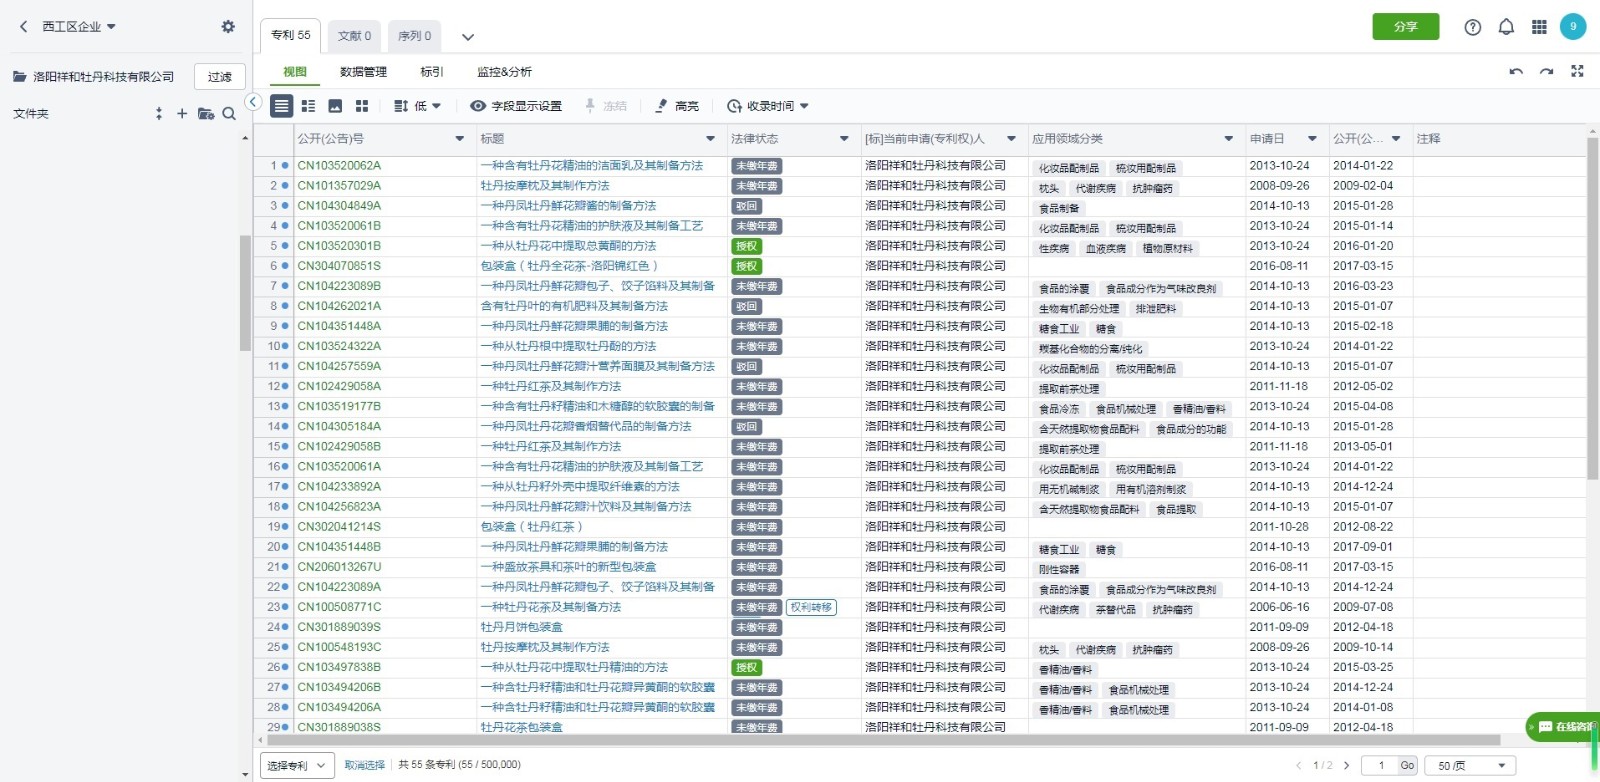Click the Go page button
Viewport: 1600px width, 782px height.
click(1407, 765)
